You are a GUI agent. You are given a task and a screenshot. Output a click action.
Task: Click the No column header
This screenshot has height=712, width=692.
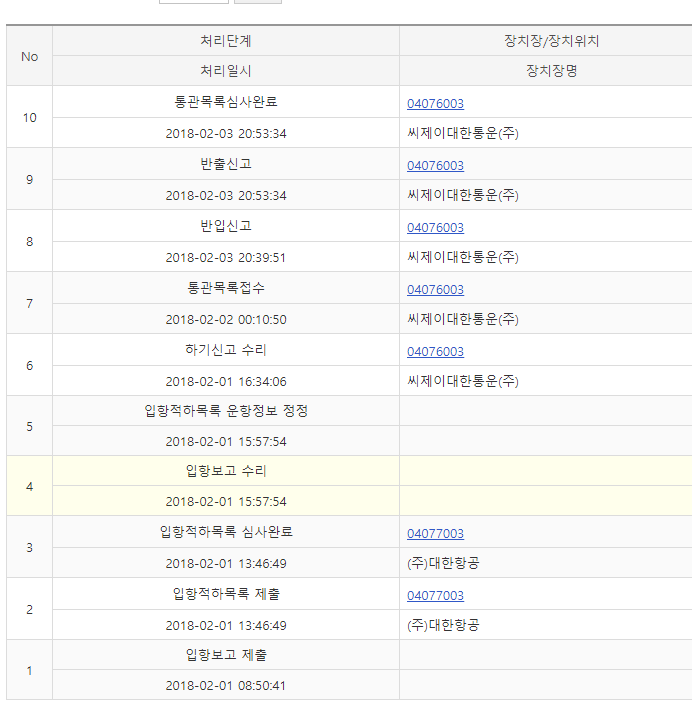[30, 56]
